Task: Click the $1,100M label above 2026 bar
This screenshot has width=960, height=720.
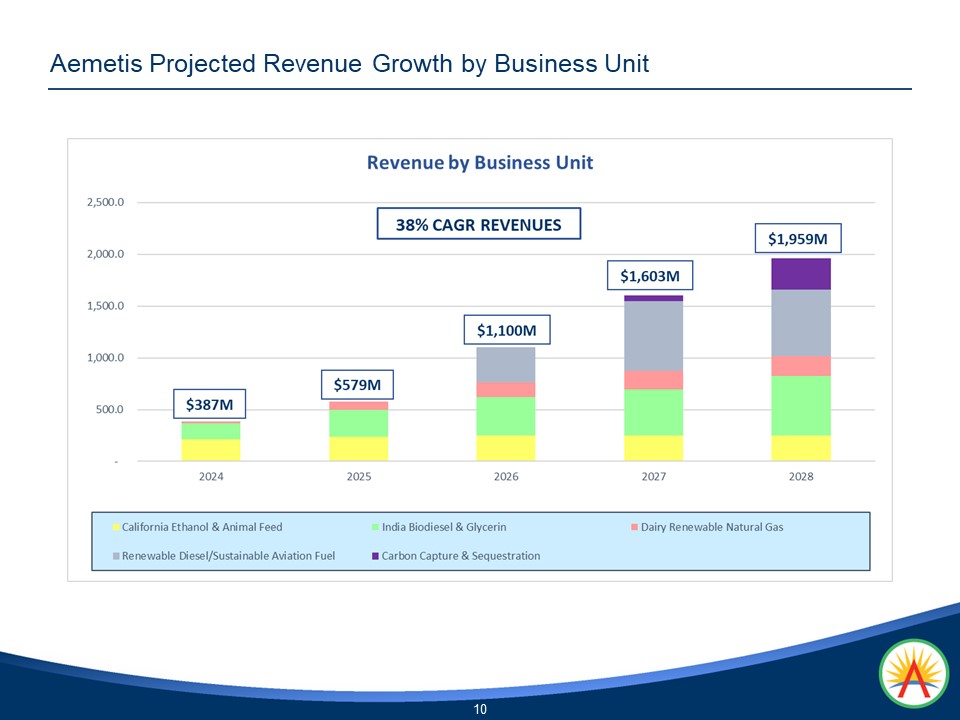Action: [507, 328]
